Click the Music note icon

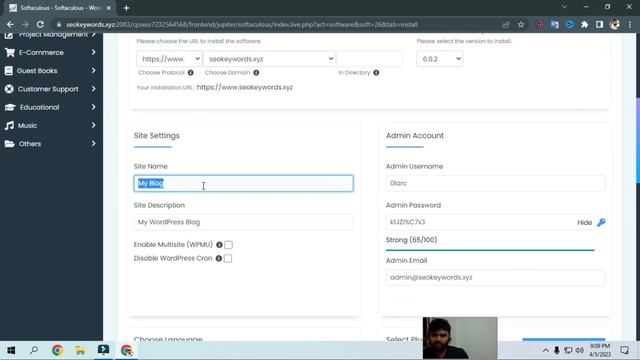pyautogui.click(x=9, y=125)
